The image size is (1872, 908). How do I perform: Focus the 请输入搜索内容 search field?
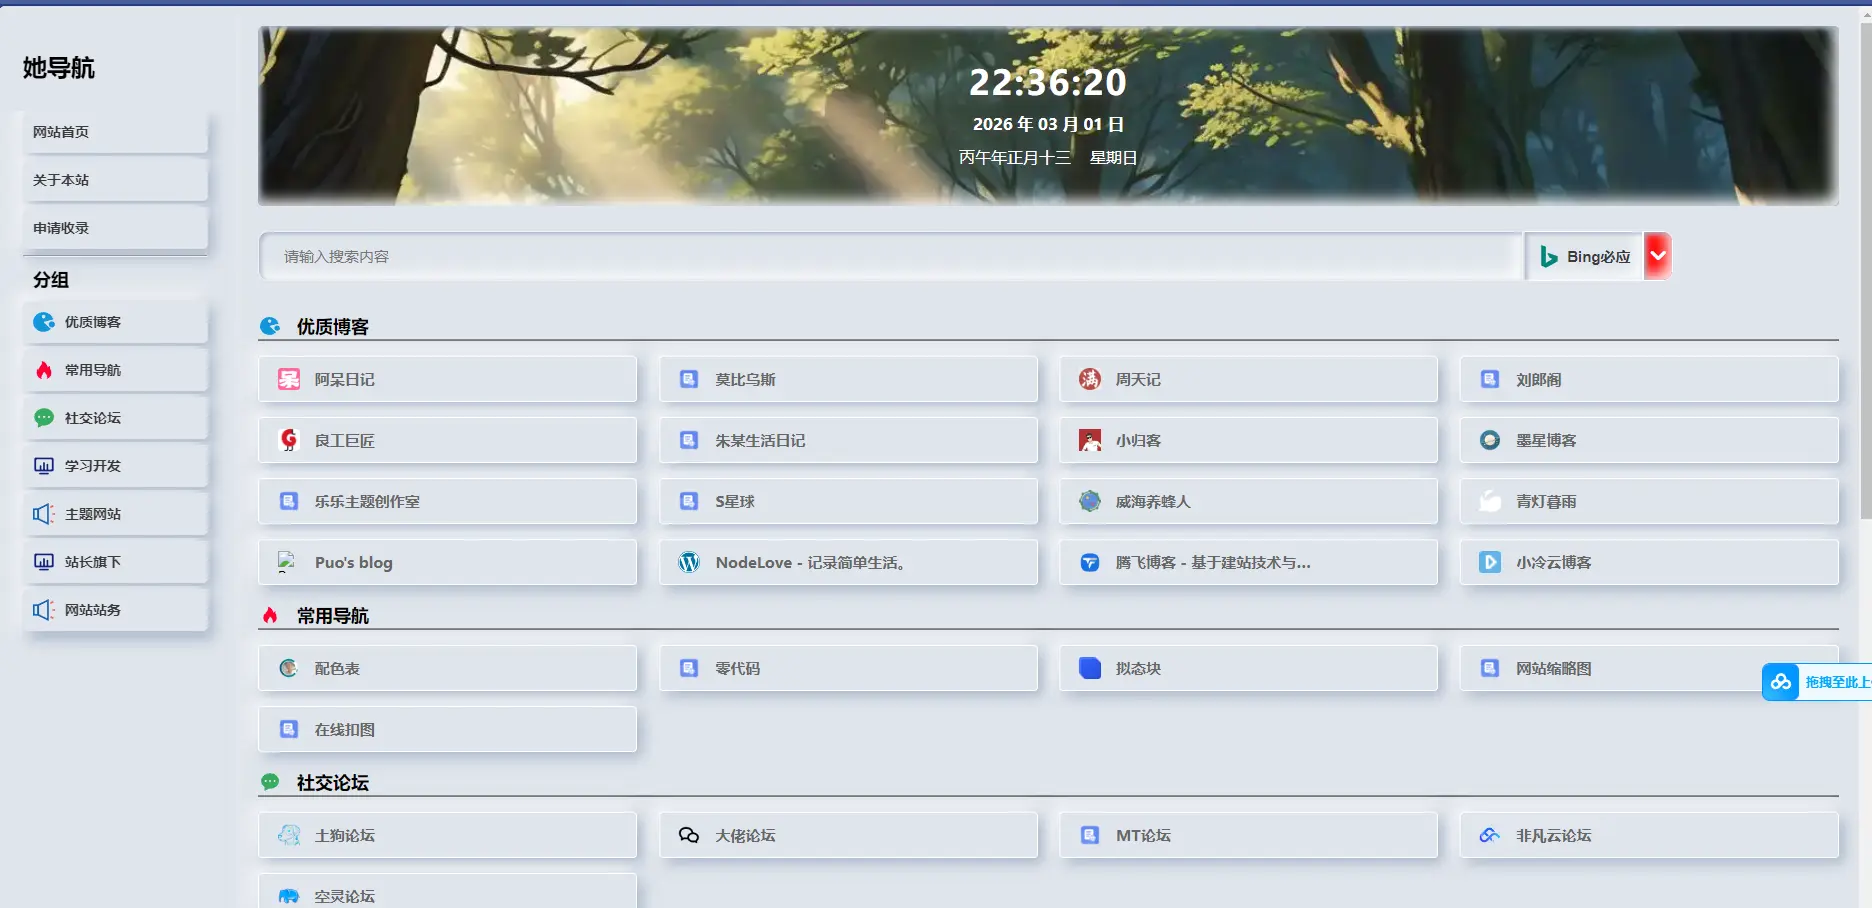(890, 257)
